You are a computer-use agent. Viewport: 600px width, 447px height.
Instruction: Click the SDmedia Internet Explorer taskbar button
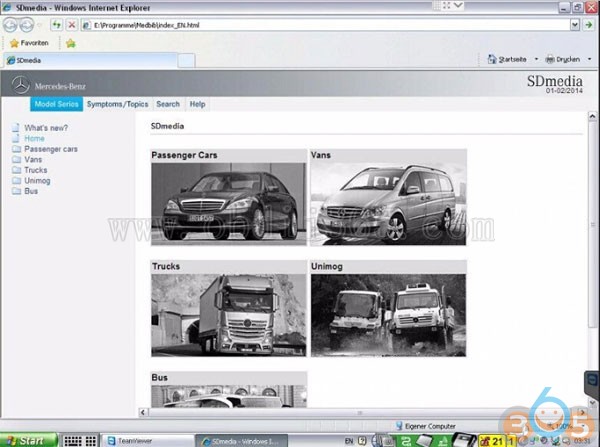click(242, 441)
